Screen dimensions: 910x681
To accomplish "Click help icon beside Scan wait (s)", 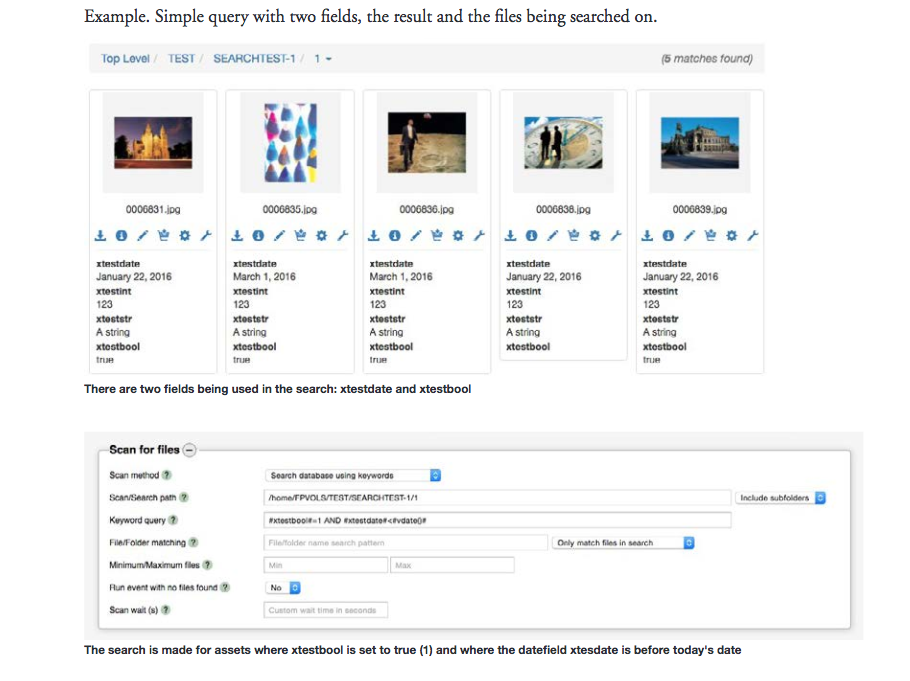I will pos(165,609).
